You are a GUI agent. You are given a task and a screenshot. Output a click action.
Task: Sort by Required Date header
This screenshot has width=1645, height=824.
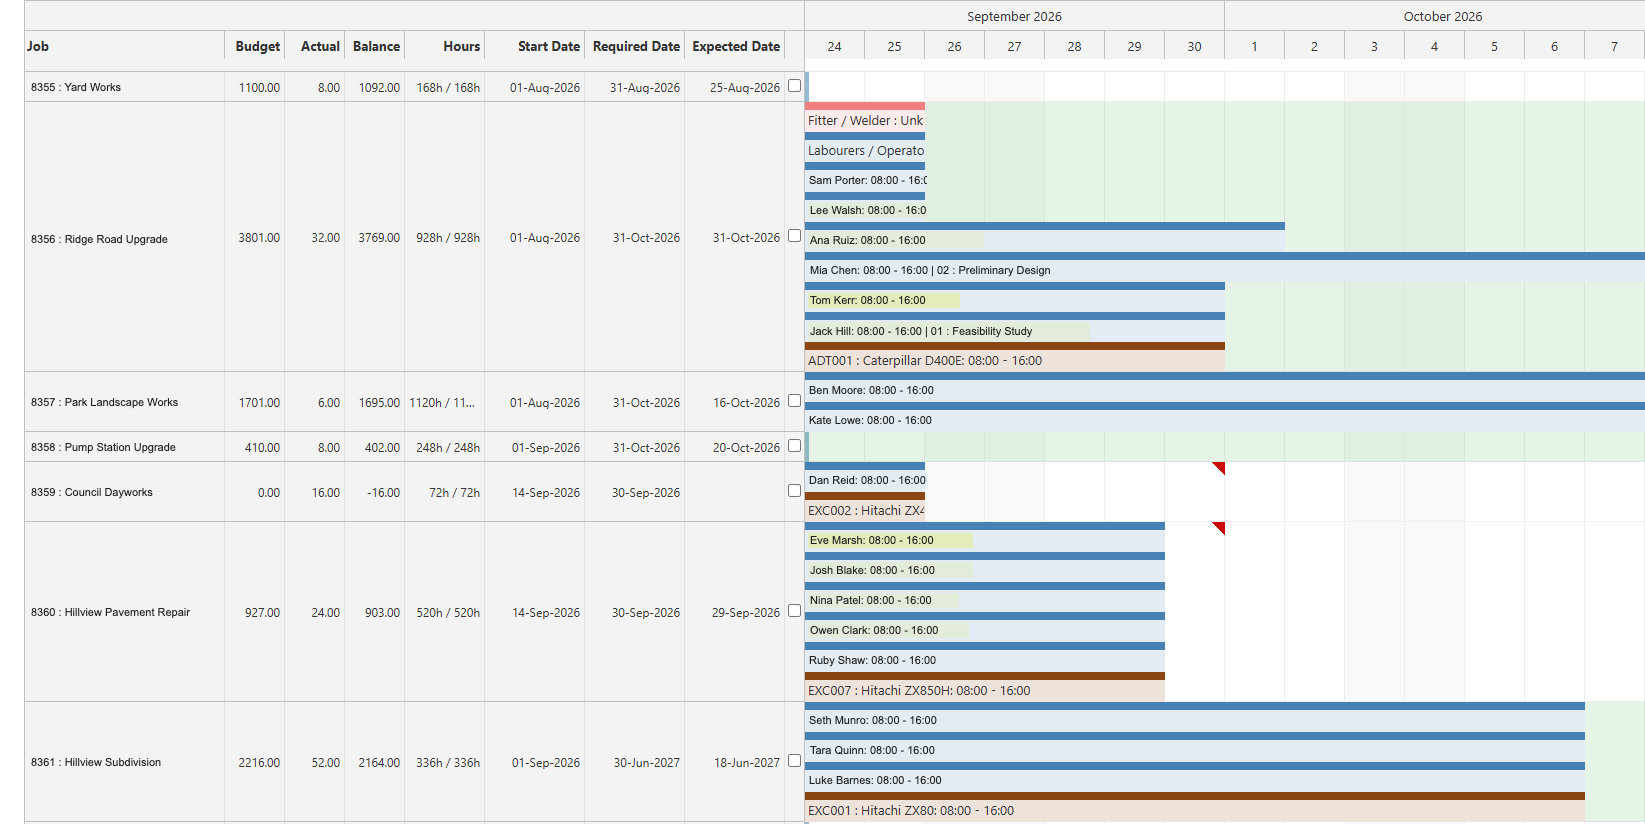tap(635, 46)
